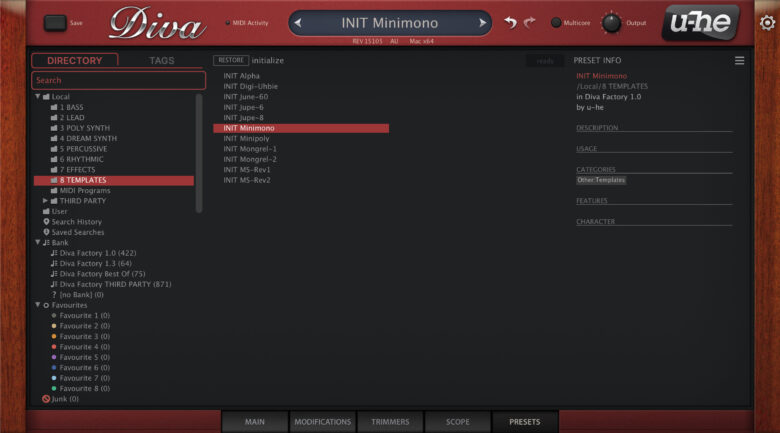Image resolution: width=780 pixels, height=433 pixels.
Task: Collapse the Favourites tree node
Action: pos(38,305)
